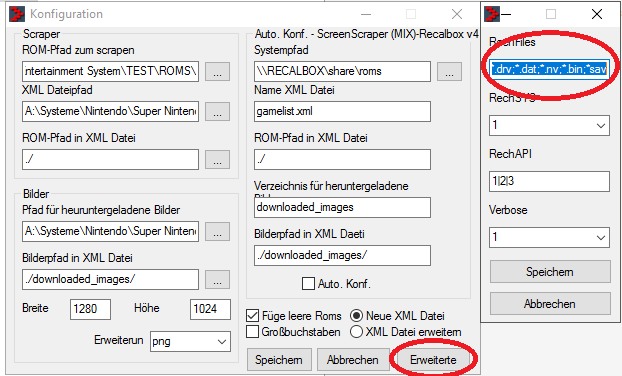
Task: Tick the Großbuchstaben checkbox
Action: tap(252, 332)
